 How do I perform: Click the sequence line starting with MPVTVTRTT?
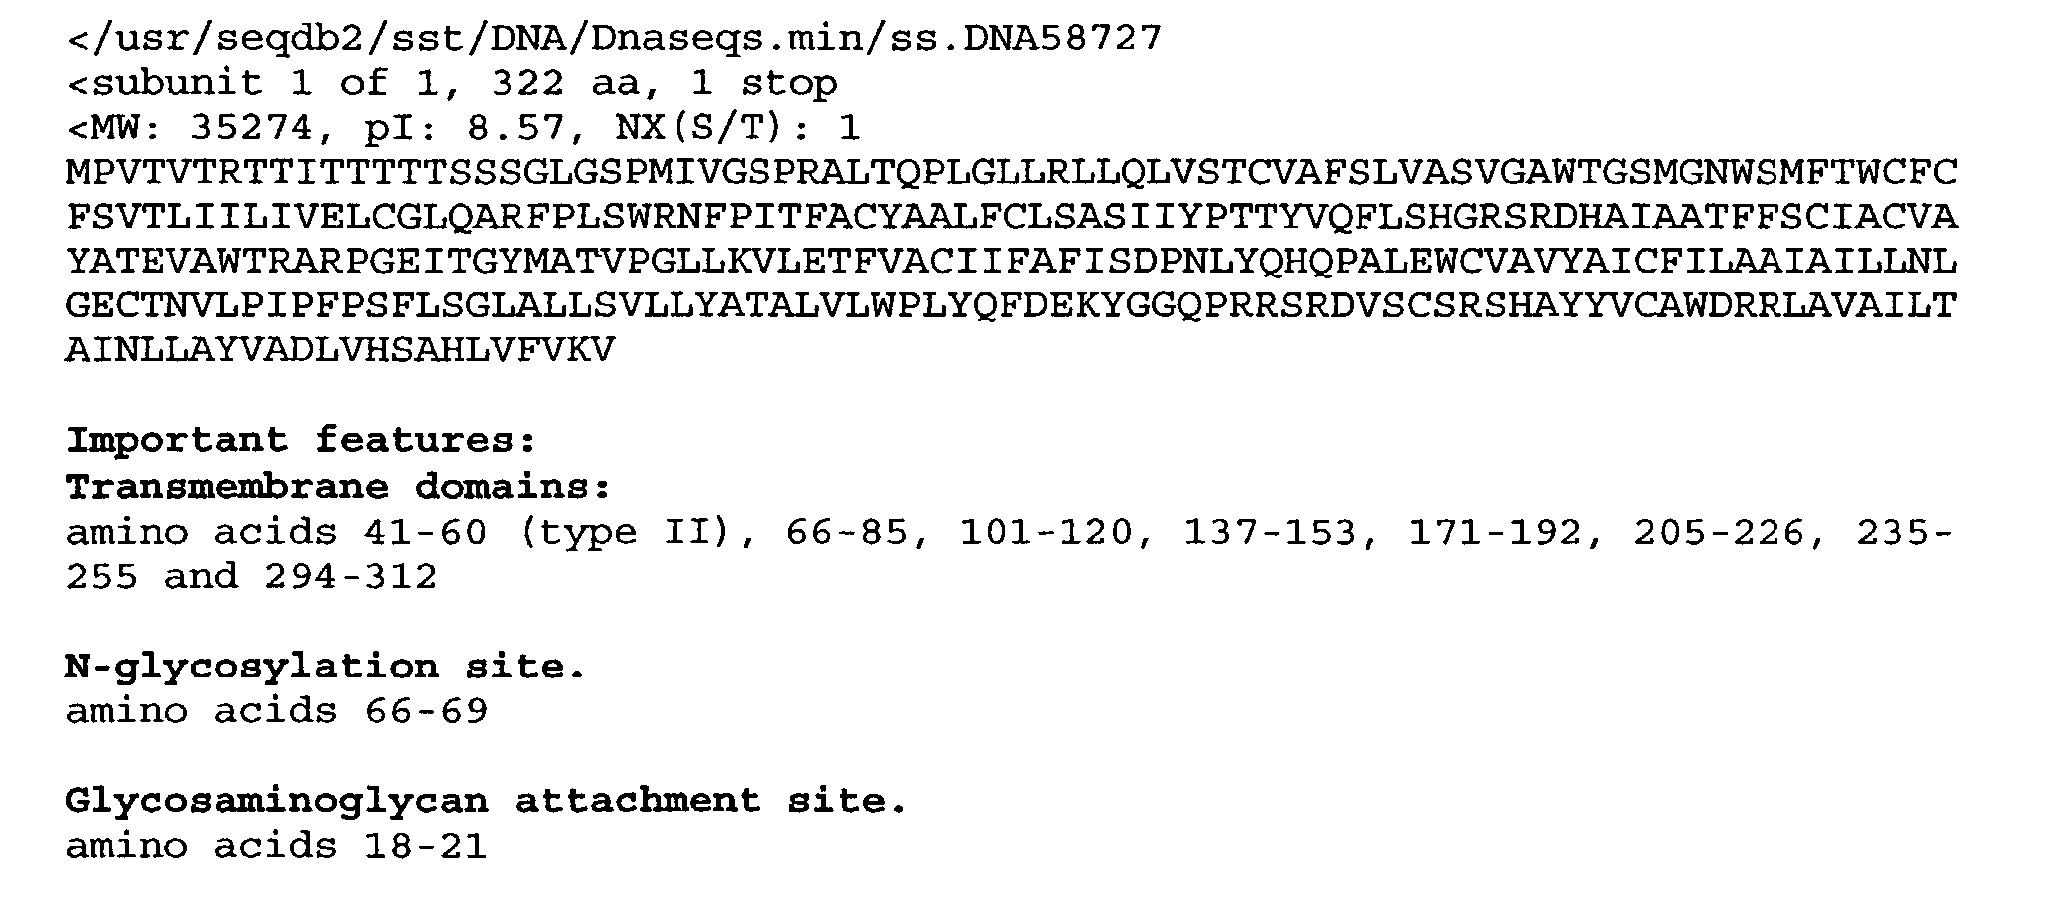coord(1010,173)
